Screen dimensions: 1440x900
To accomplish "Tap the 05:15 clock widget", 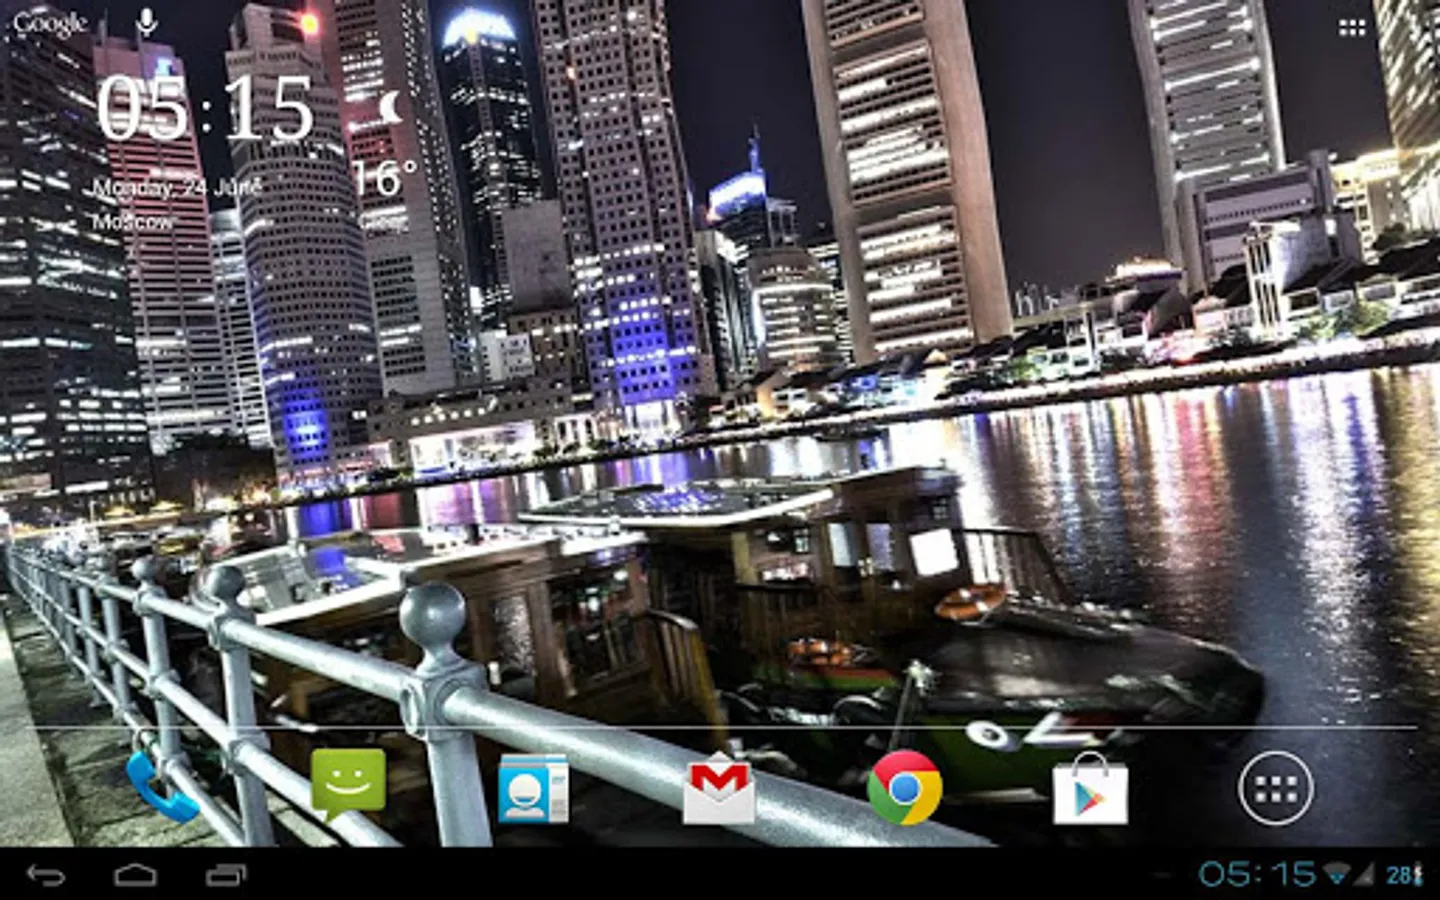I will [x=205, y=108].
